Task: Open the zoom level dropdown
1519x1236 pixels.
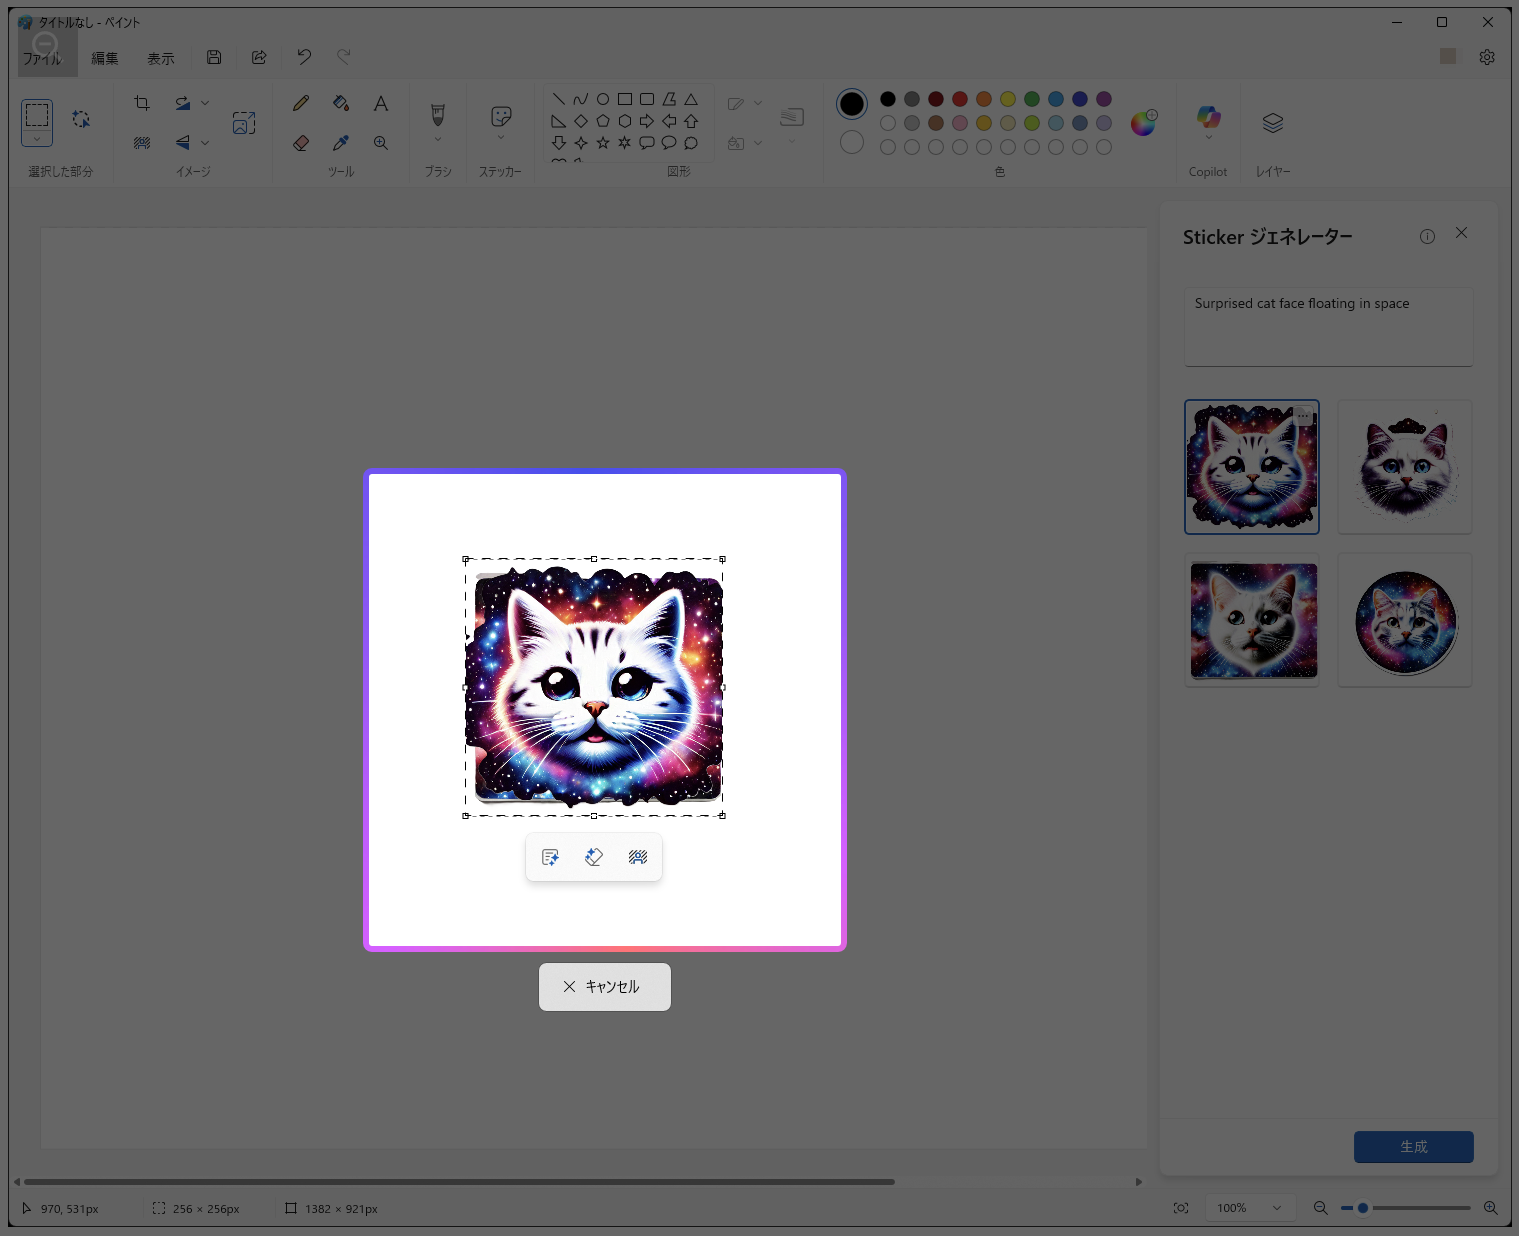Action: 1249,1208
